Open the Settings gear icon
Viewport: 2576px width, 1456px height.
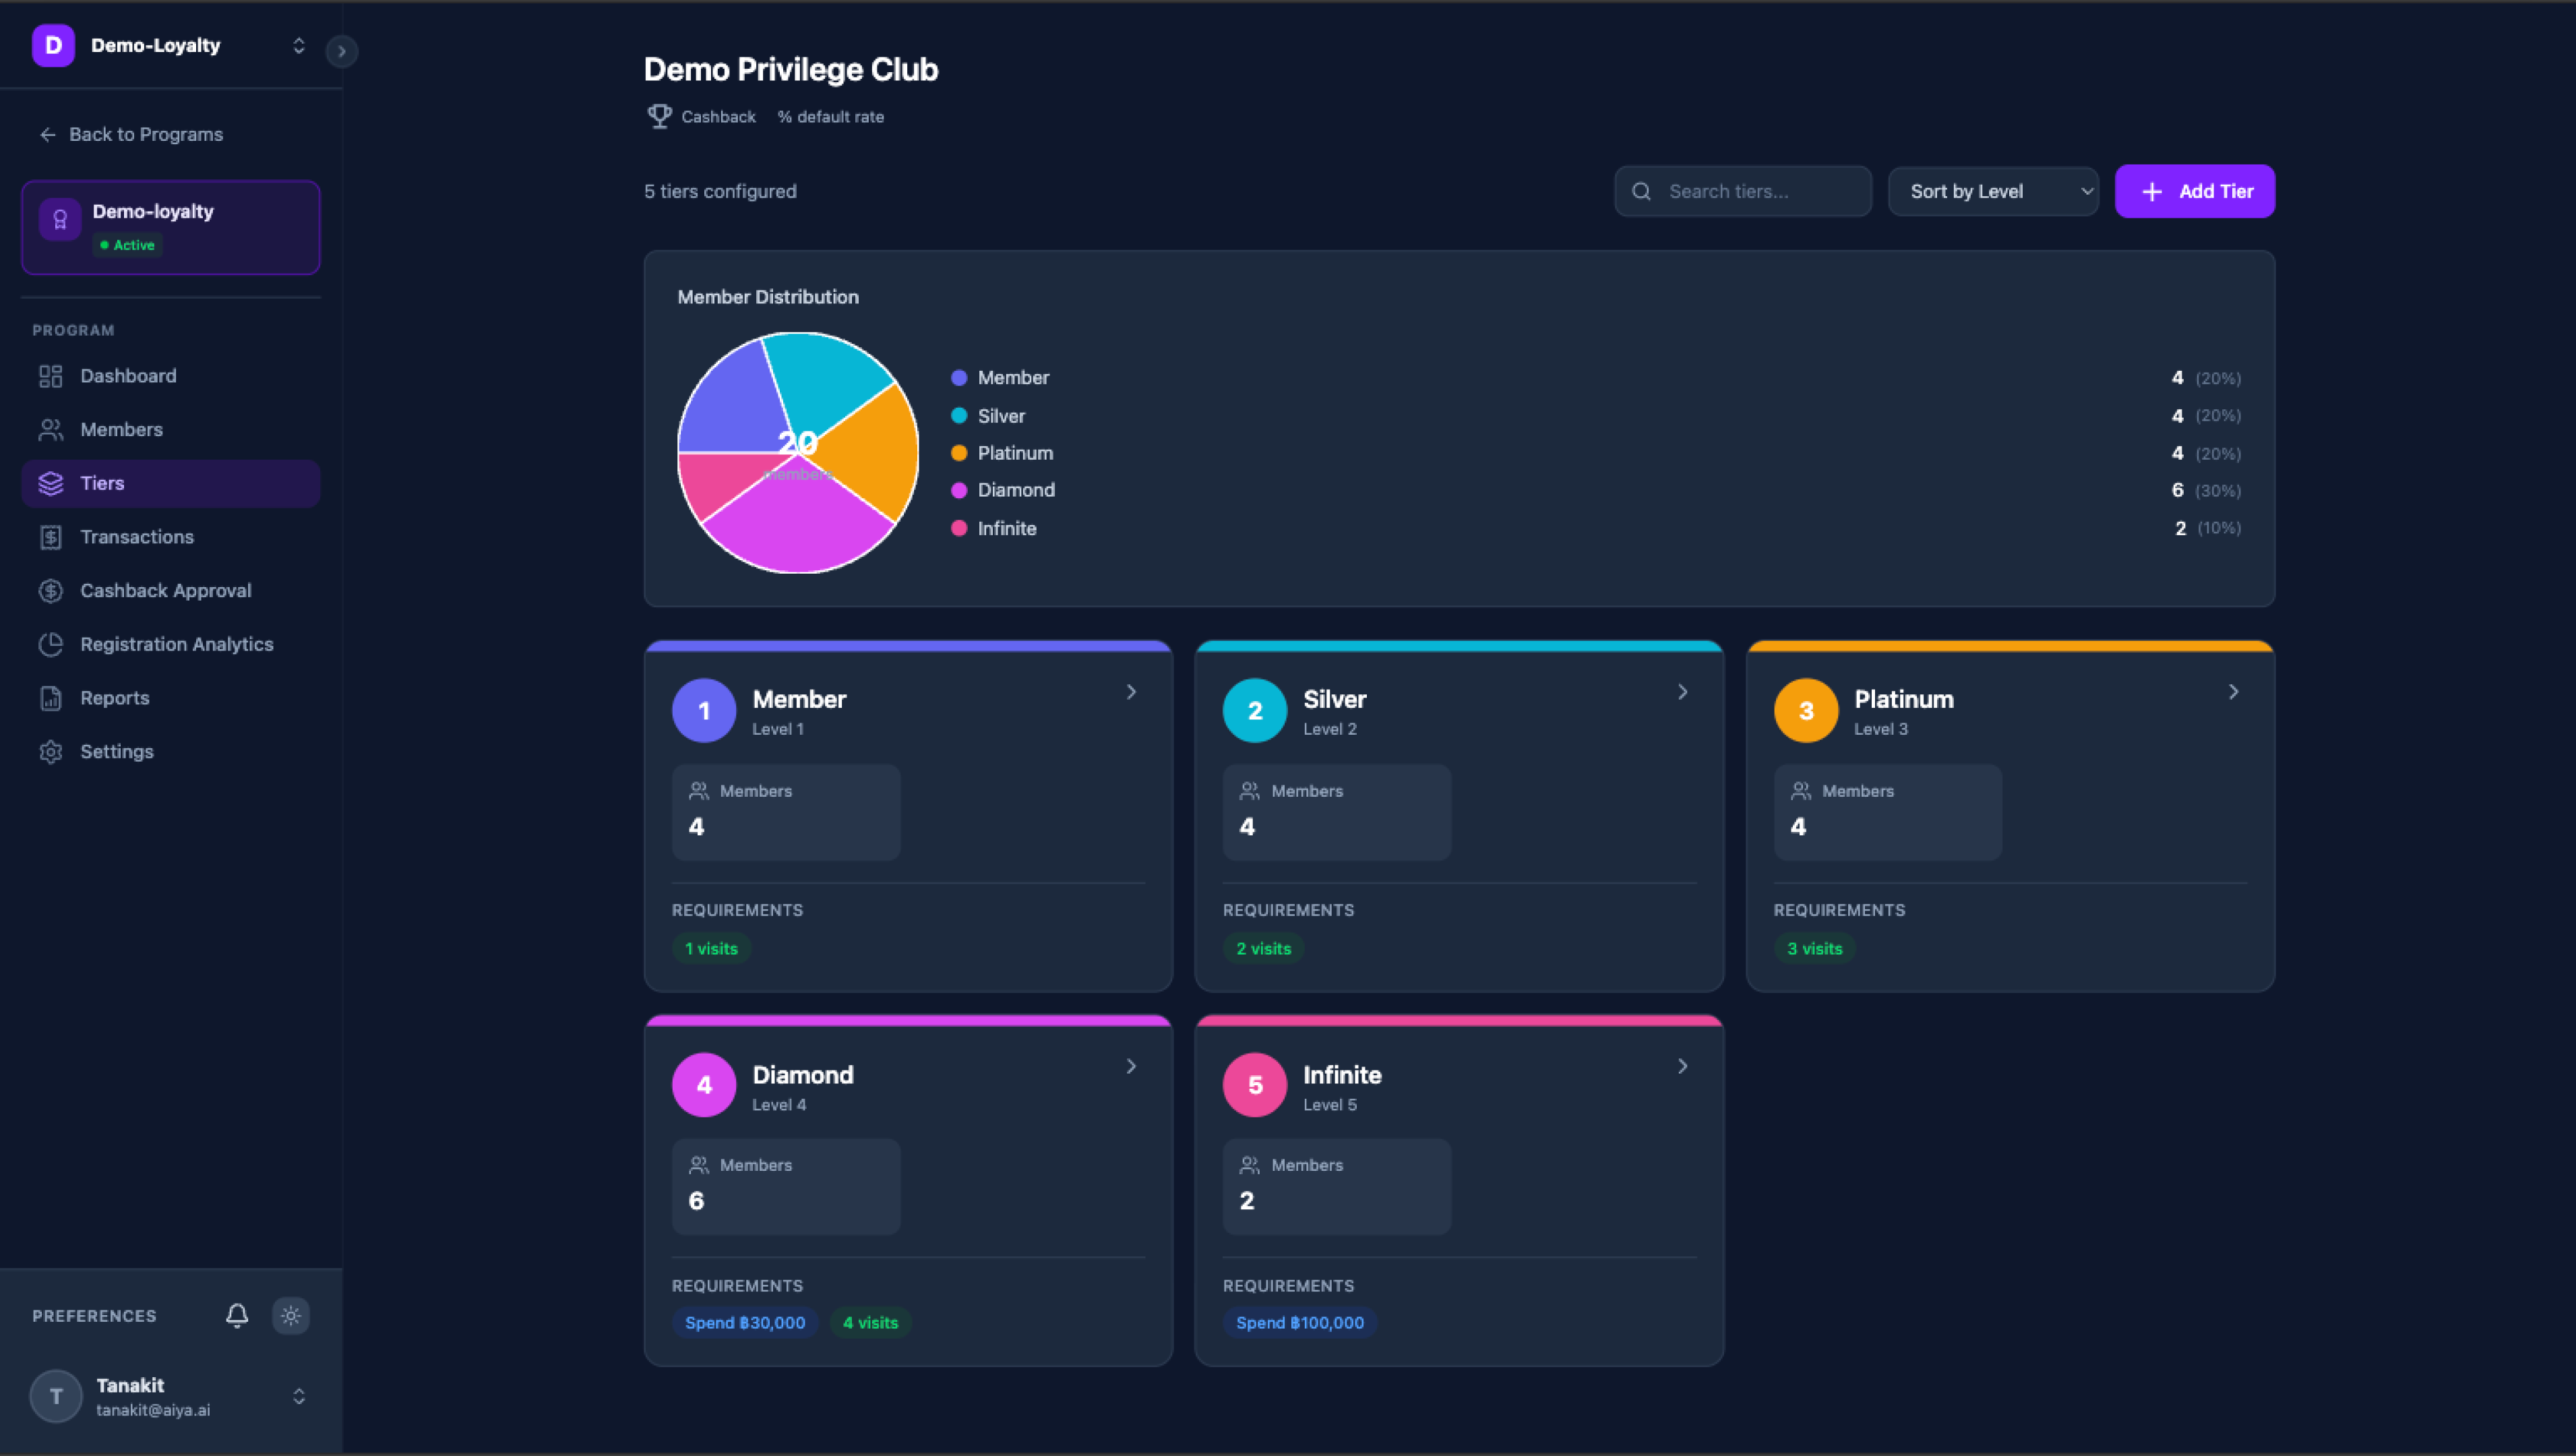[x=52, y=751]
